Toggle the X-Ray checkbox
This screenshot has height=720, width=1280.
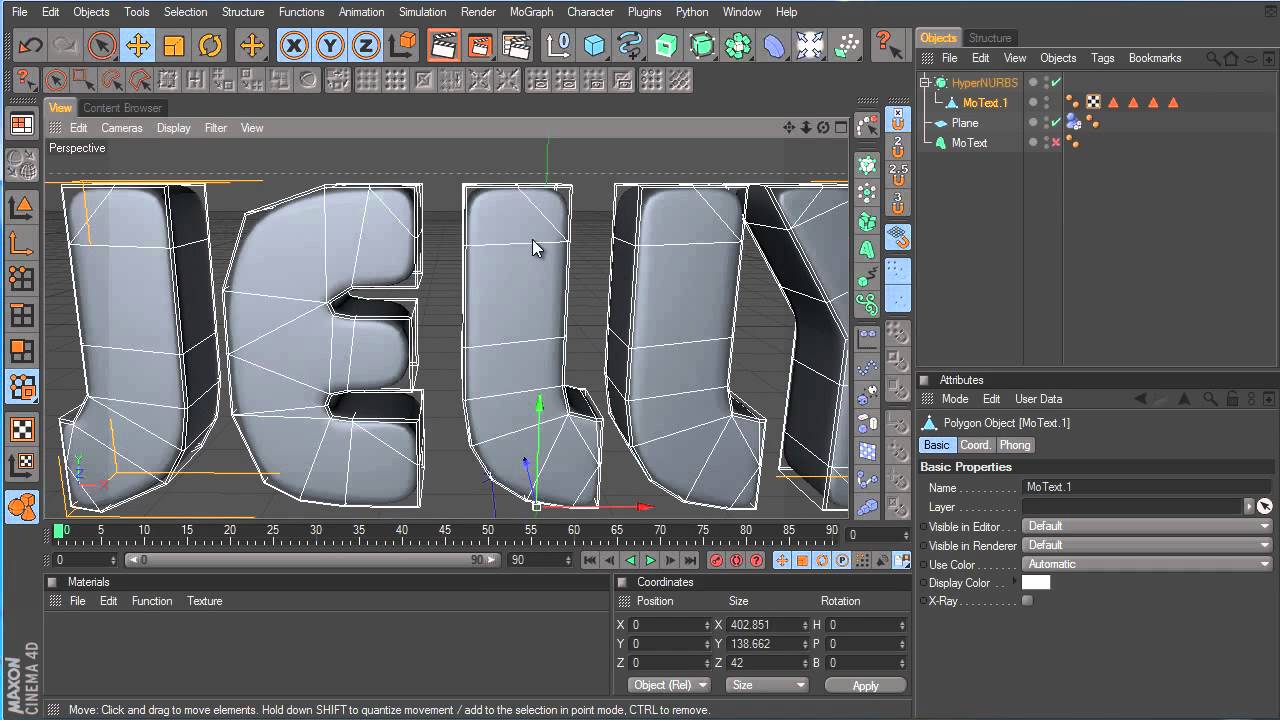click(x=1027, y=601)
